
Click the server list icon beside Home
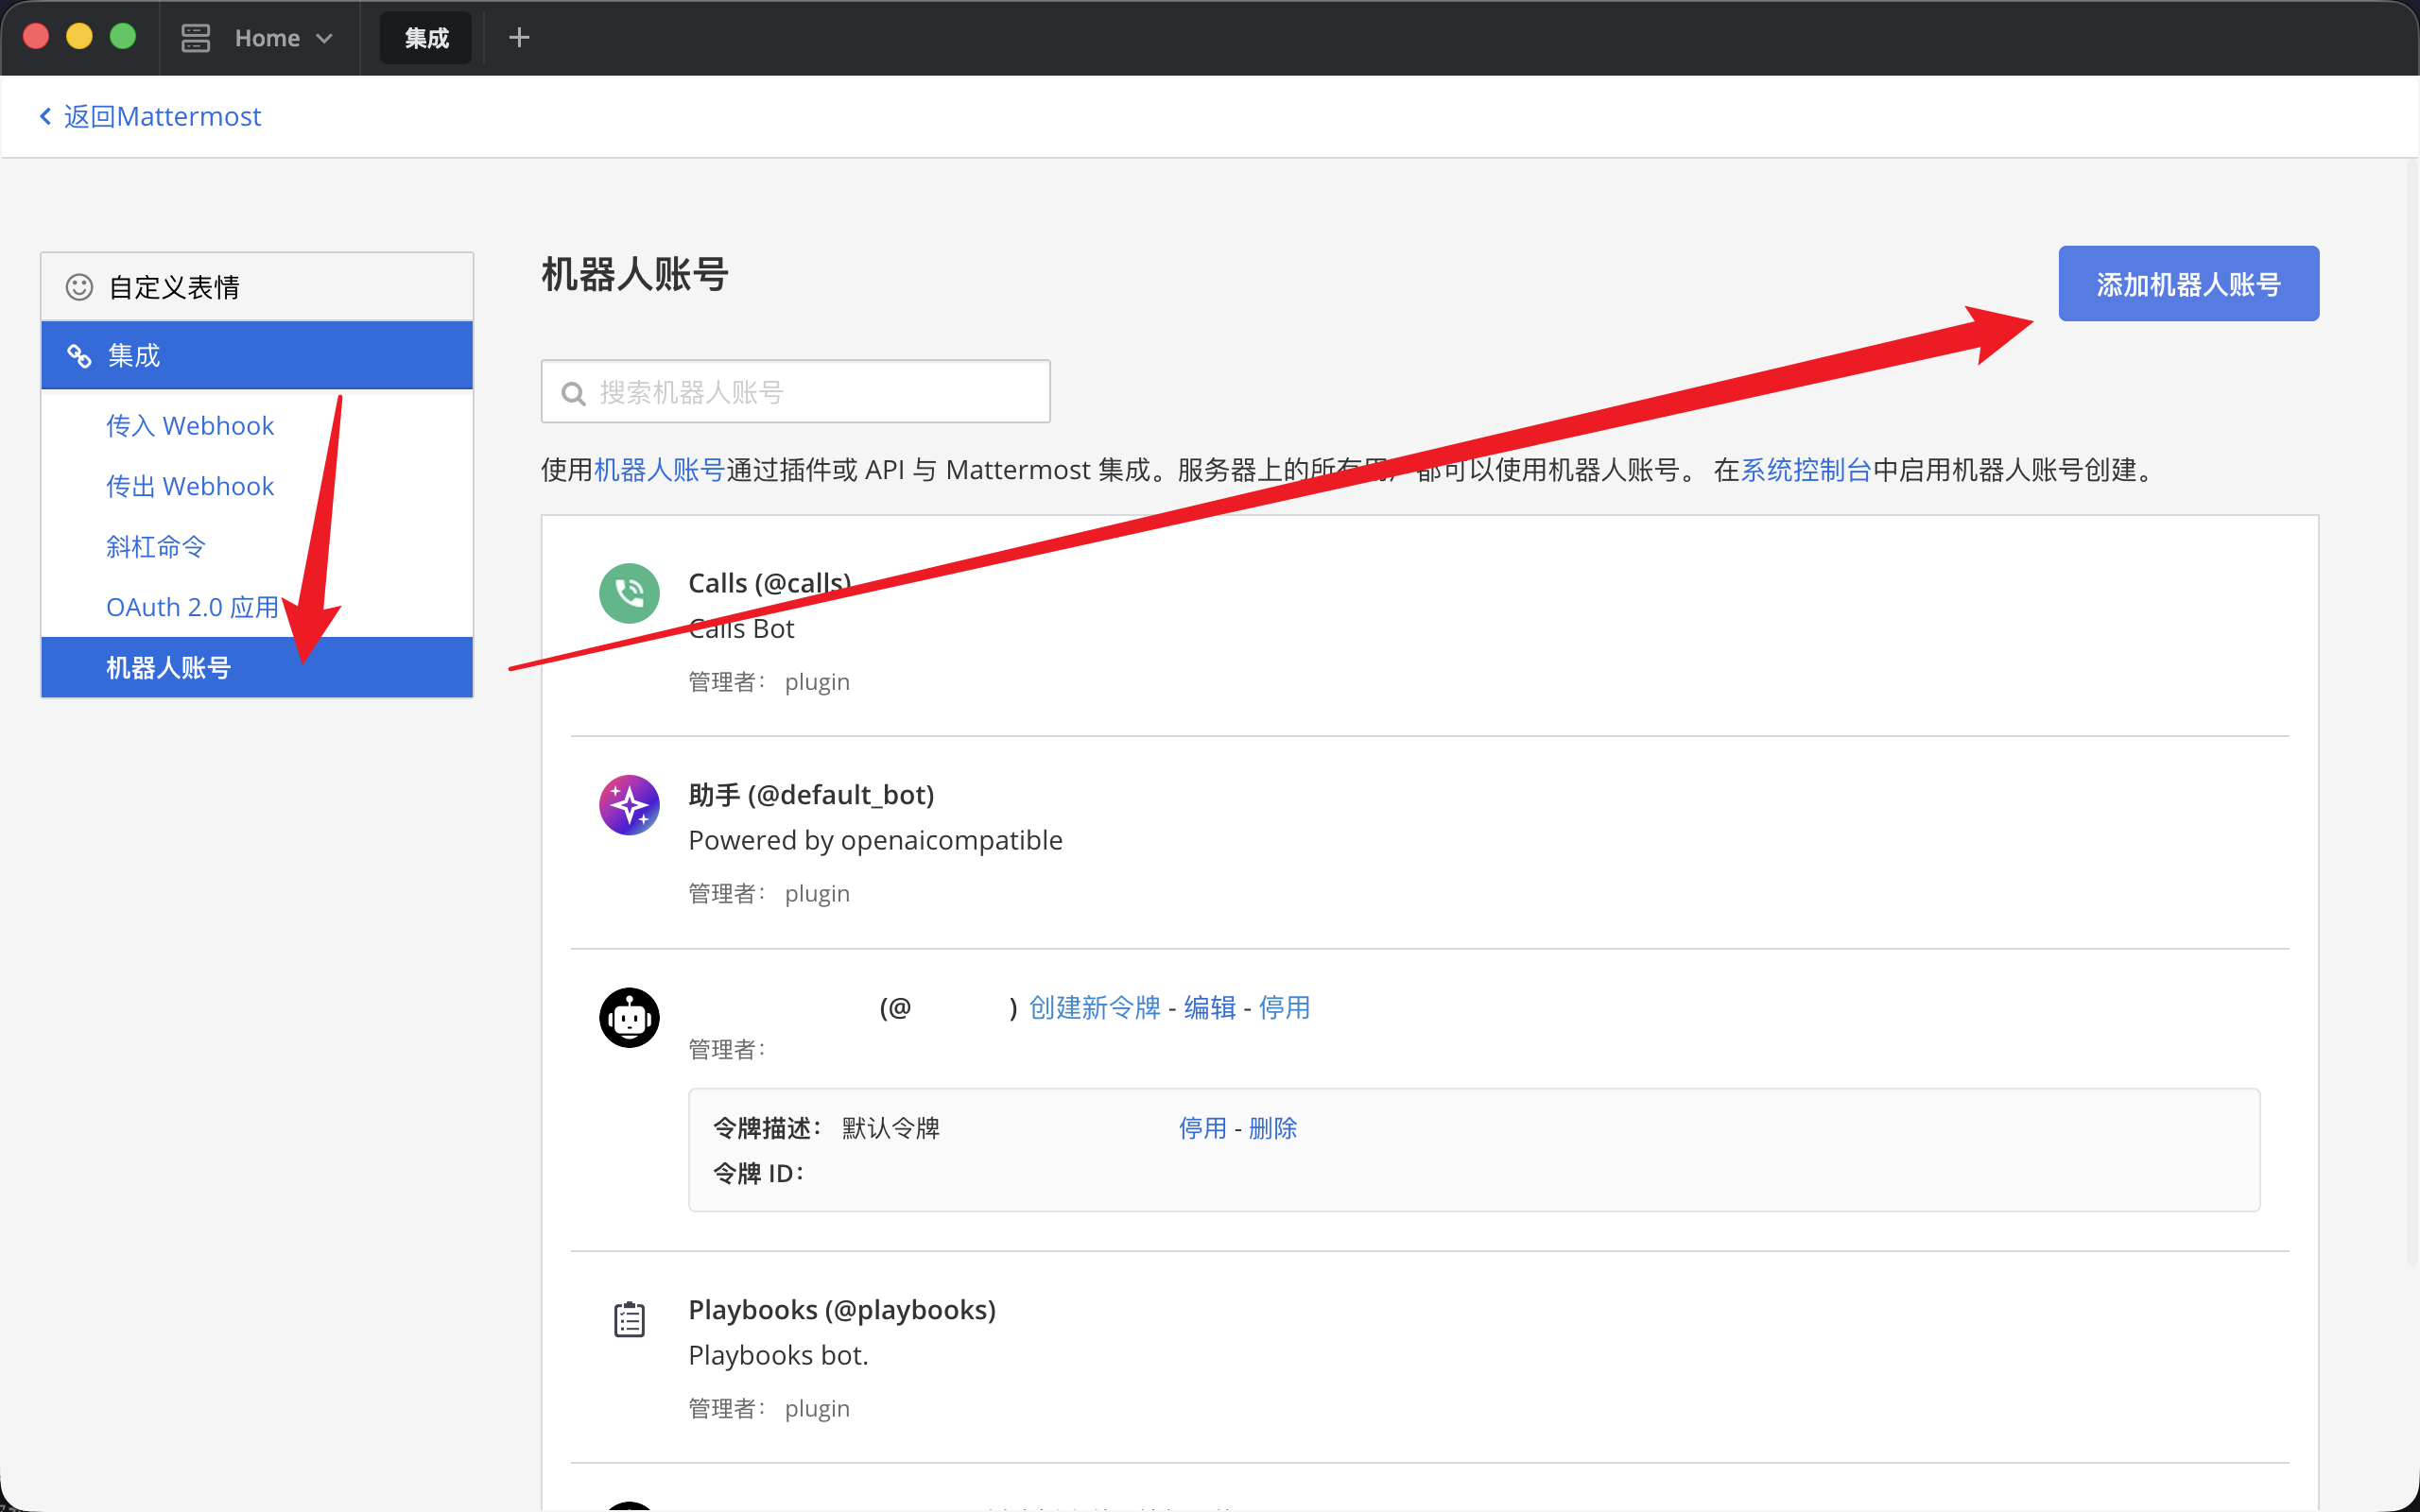pyautogui.click(x=196, y=38)
